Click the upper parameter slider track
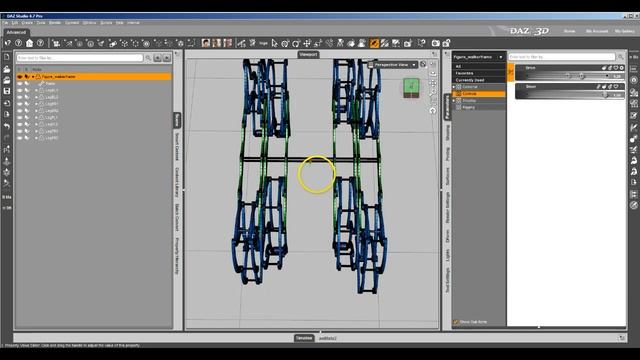Image resolution: width=640 pixels, height=360 pixels. (567, 76)
